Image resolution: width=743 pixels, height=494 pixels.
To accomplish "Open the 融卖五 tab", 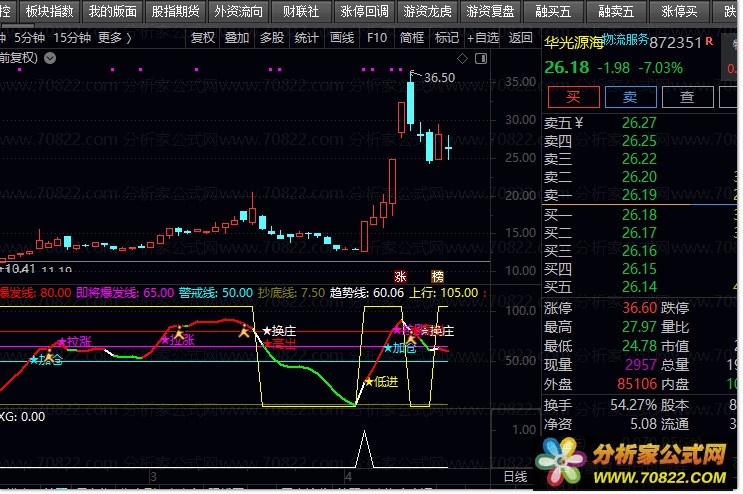I will [x=616, y=11].
